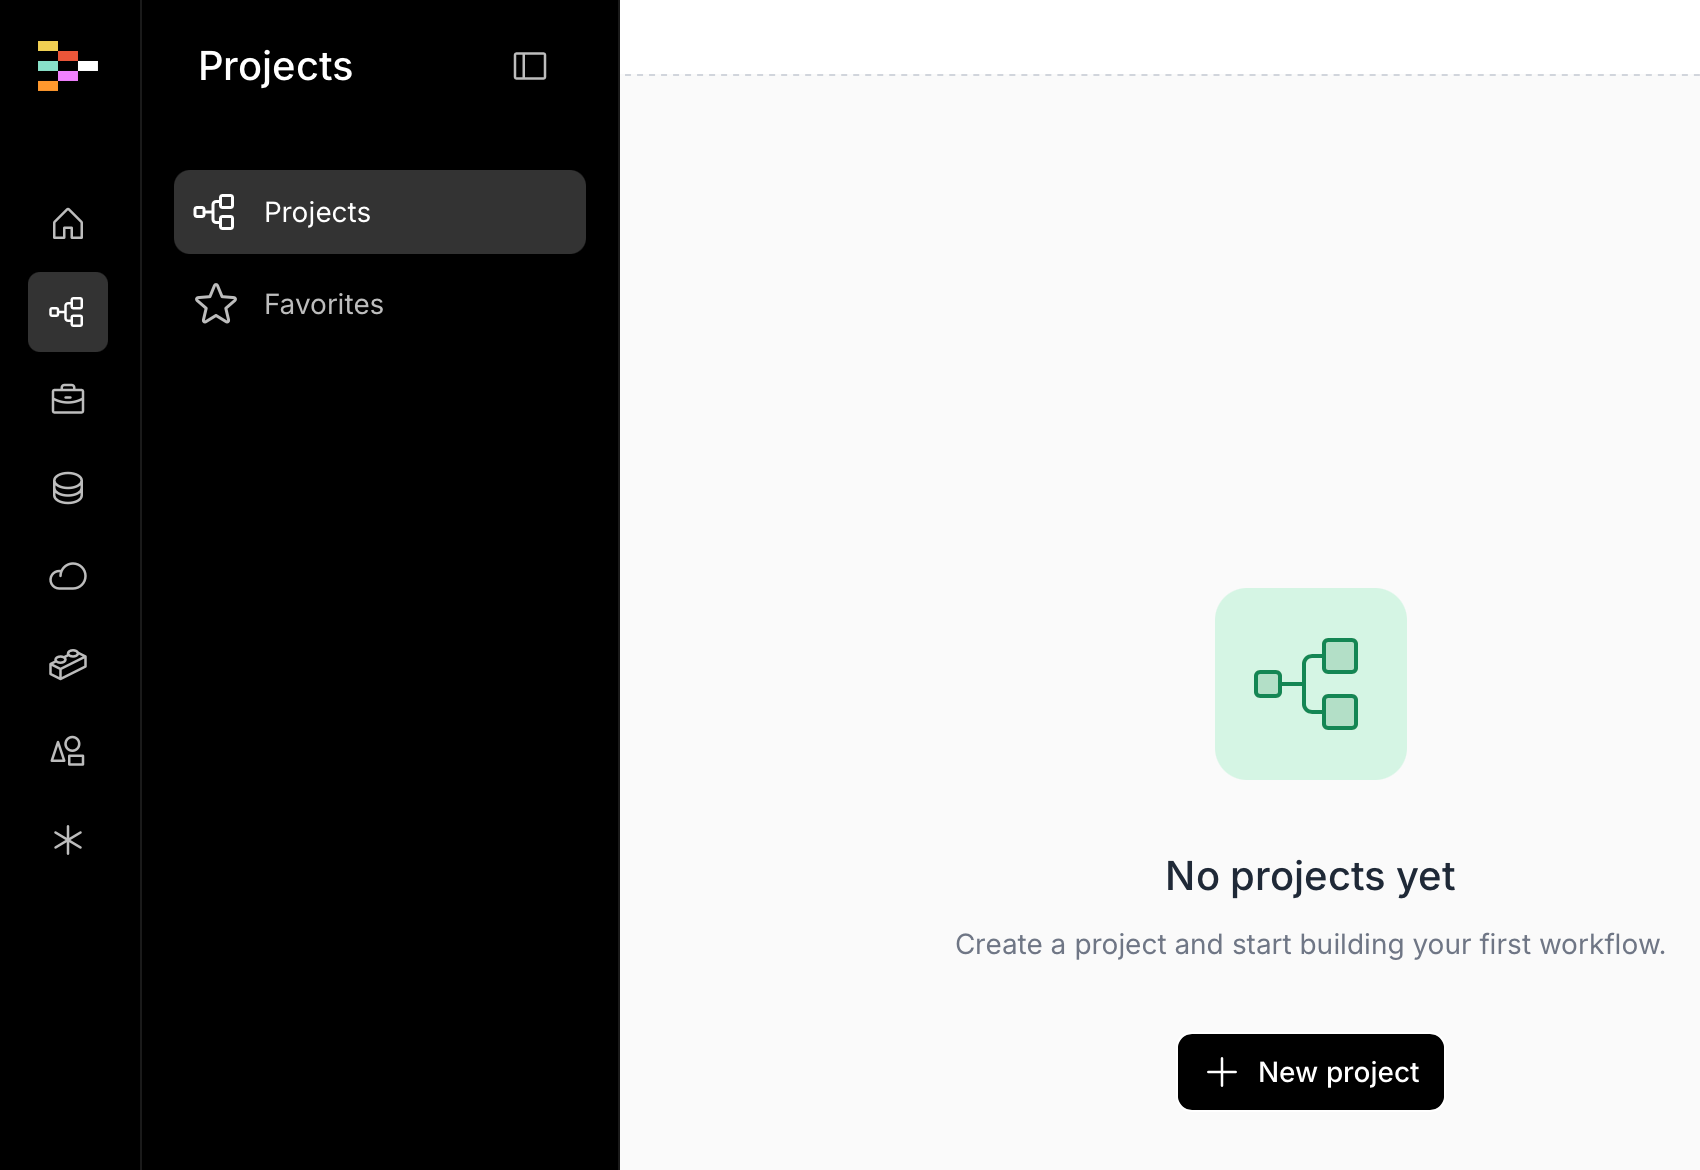
Task: Click the Projects sidebar title
Action: pyautogui.click(x=275, y=66)
